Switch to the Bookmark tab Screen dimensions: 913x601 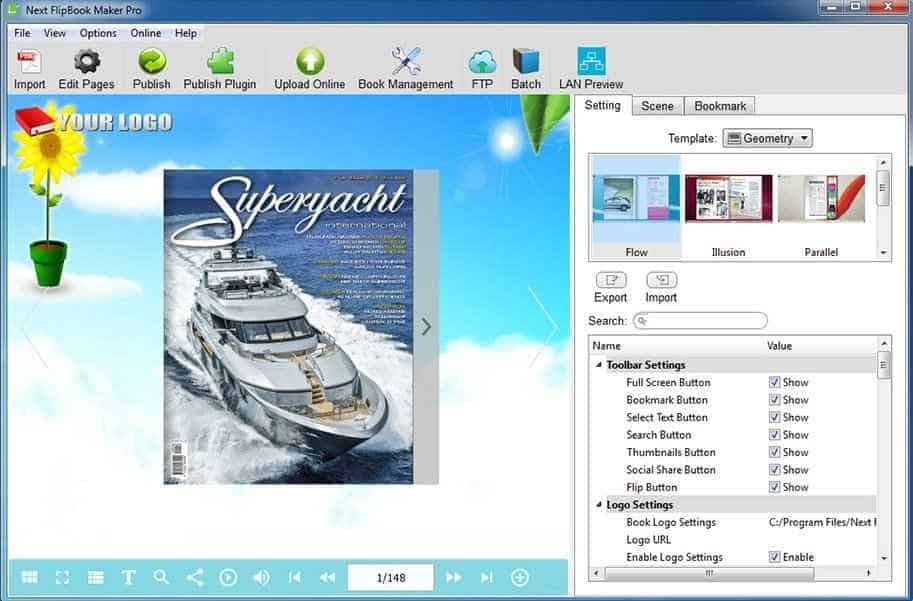pos(720,106)
